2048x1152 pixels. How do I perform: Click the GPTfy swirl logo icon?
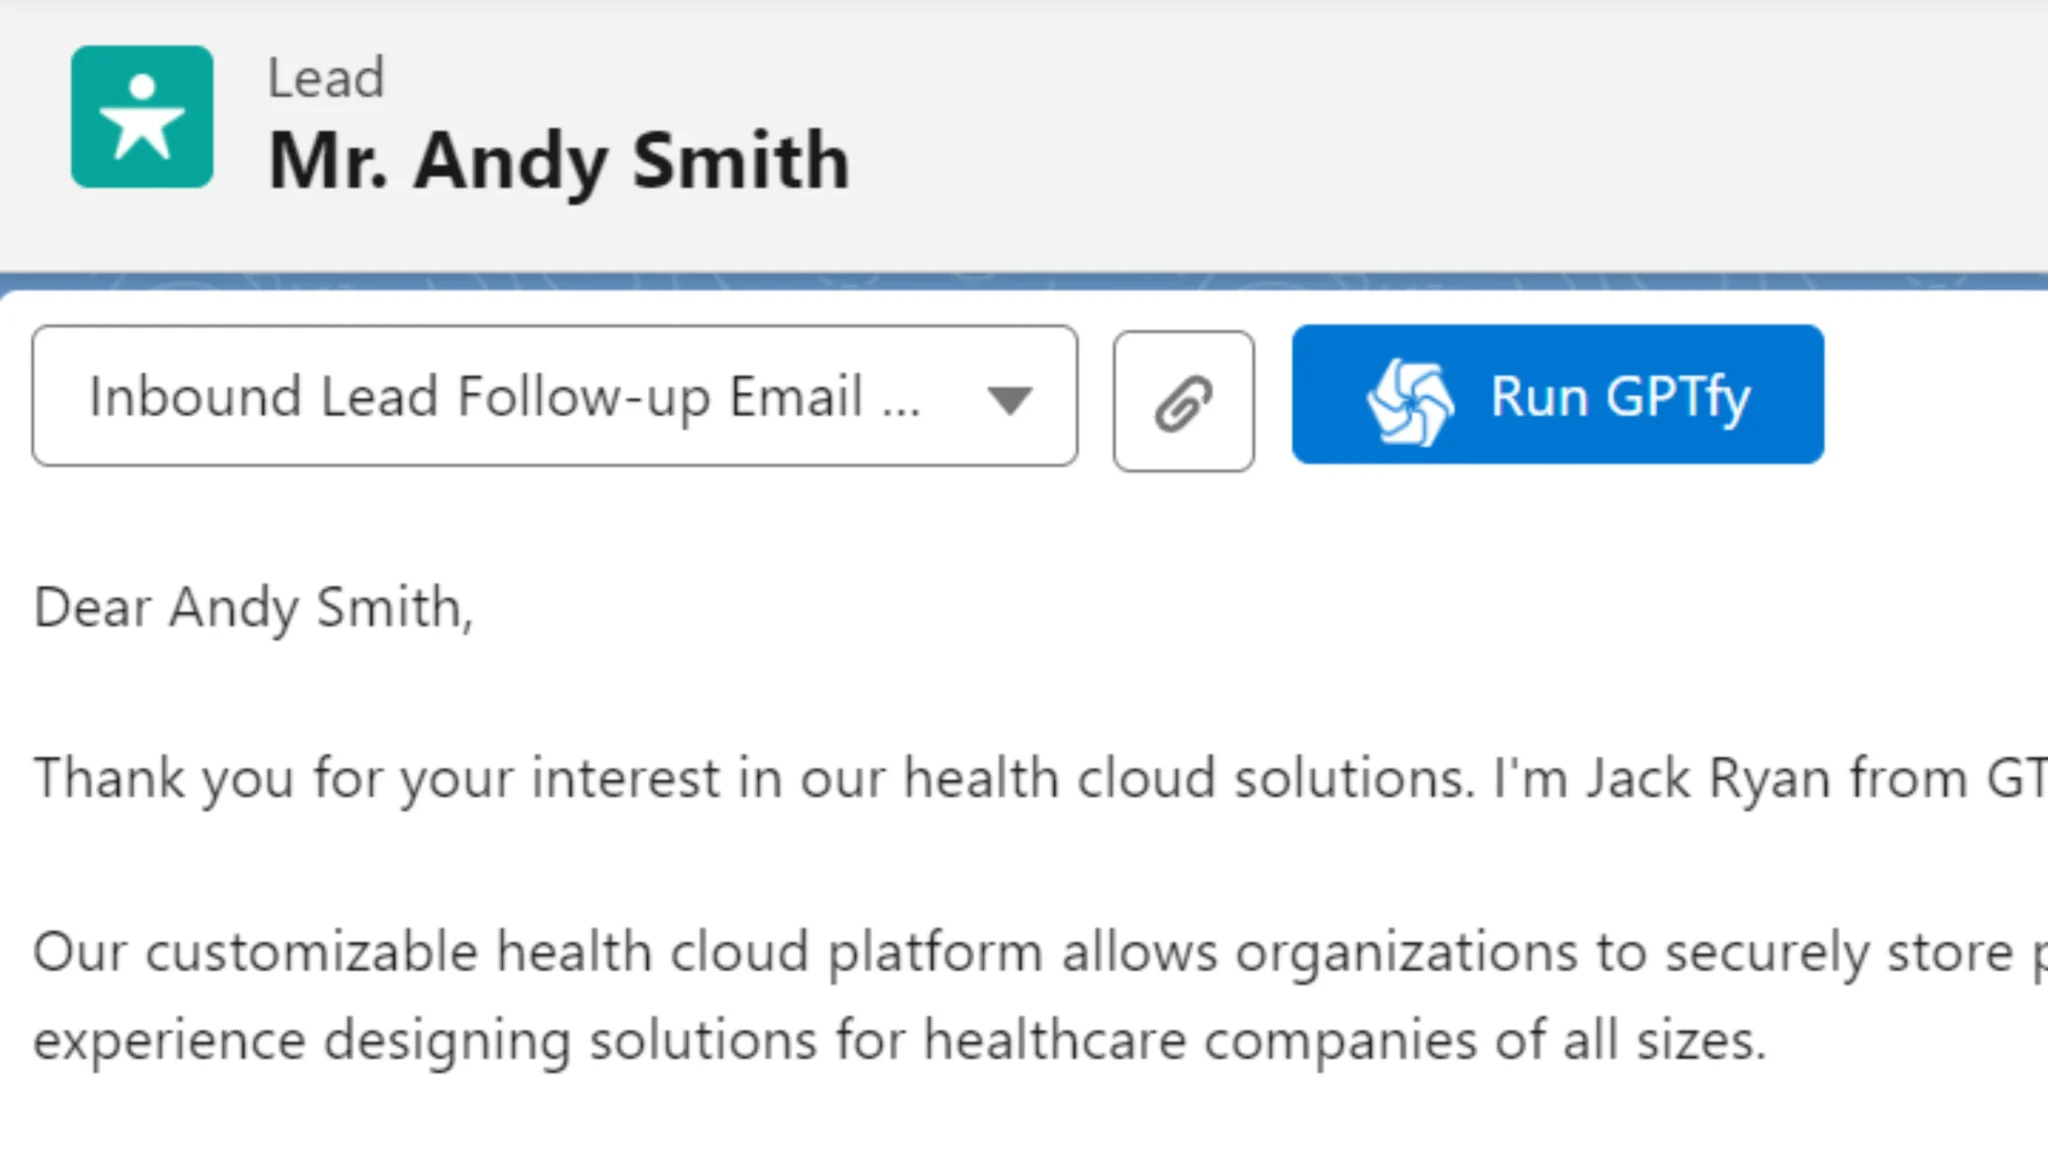1410,401
